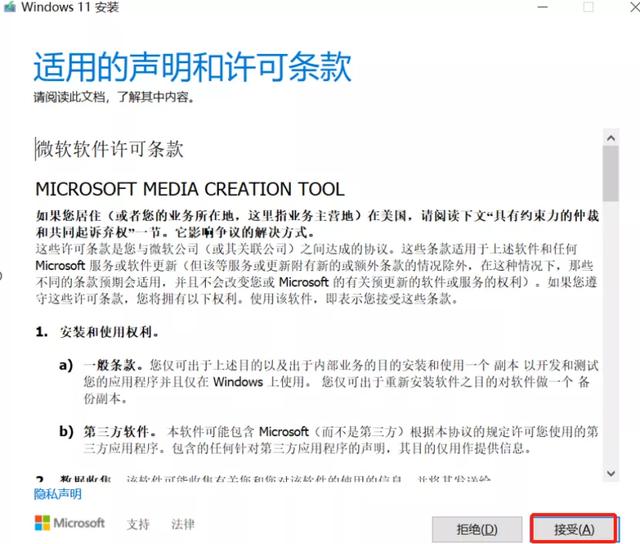Click the Windows 11 安装 title bar icon
640x544 pixels.
9,7
